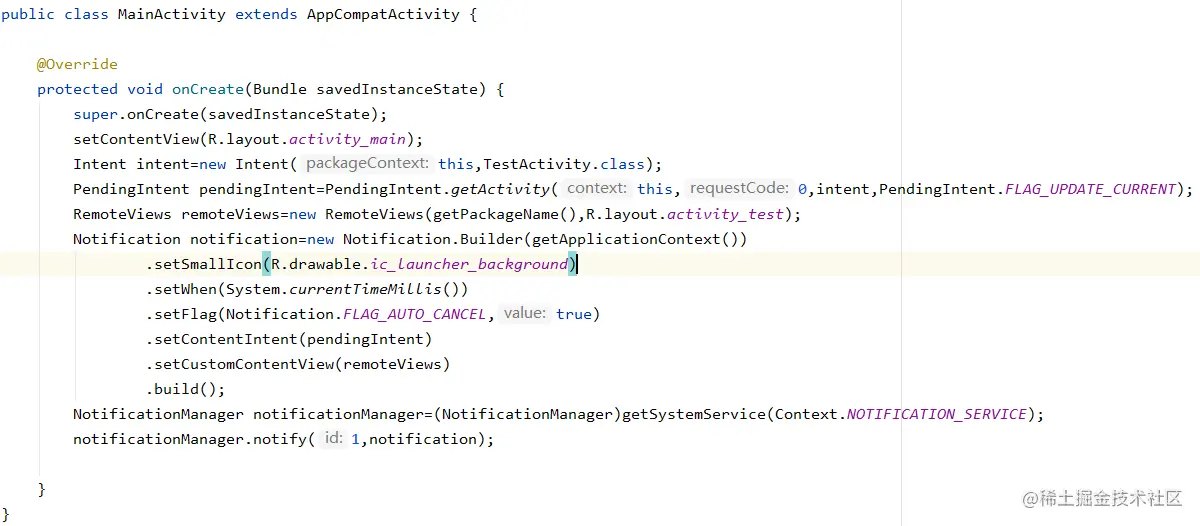Click the requestCode parameter hint
This screenshot has width=1200, height=526.
click(739, 188)
